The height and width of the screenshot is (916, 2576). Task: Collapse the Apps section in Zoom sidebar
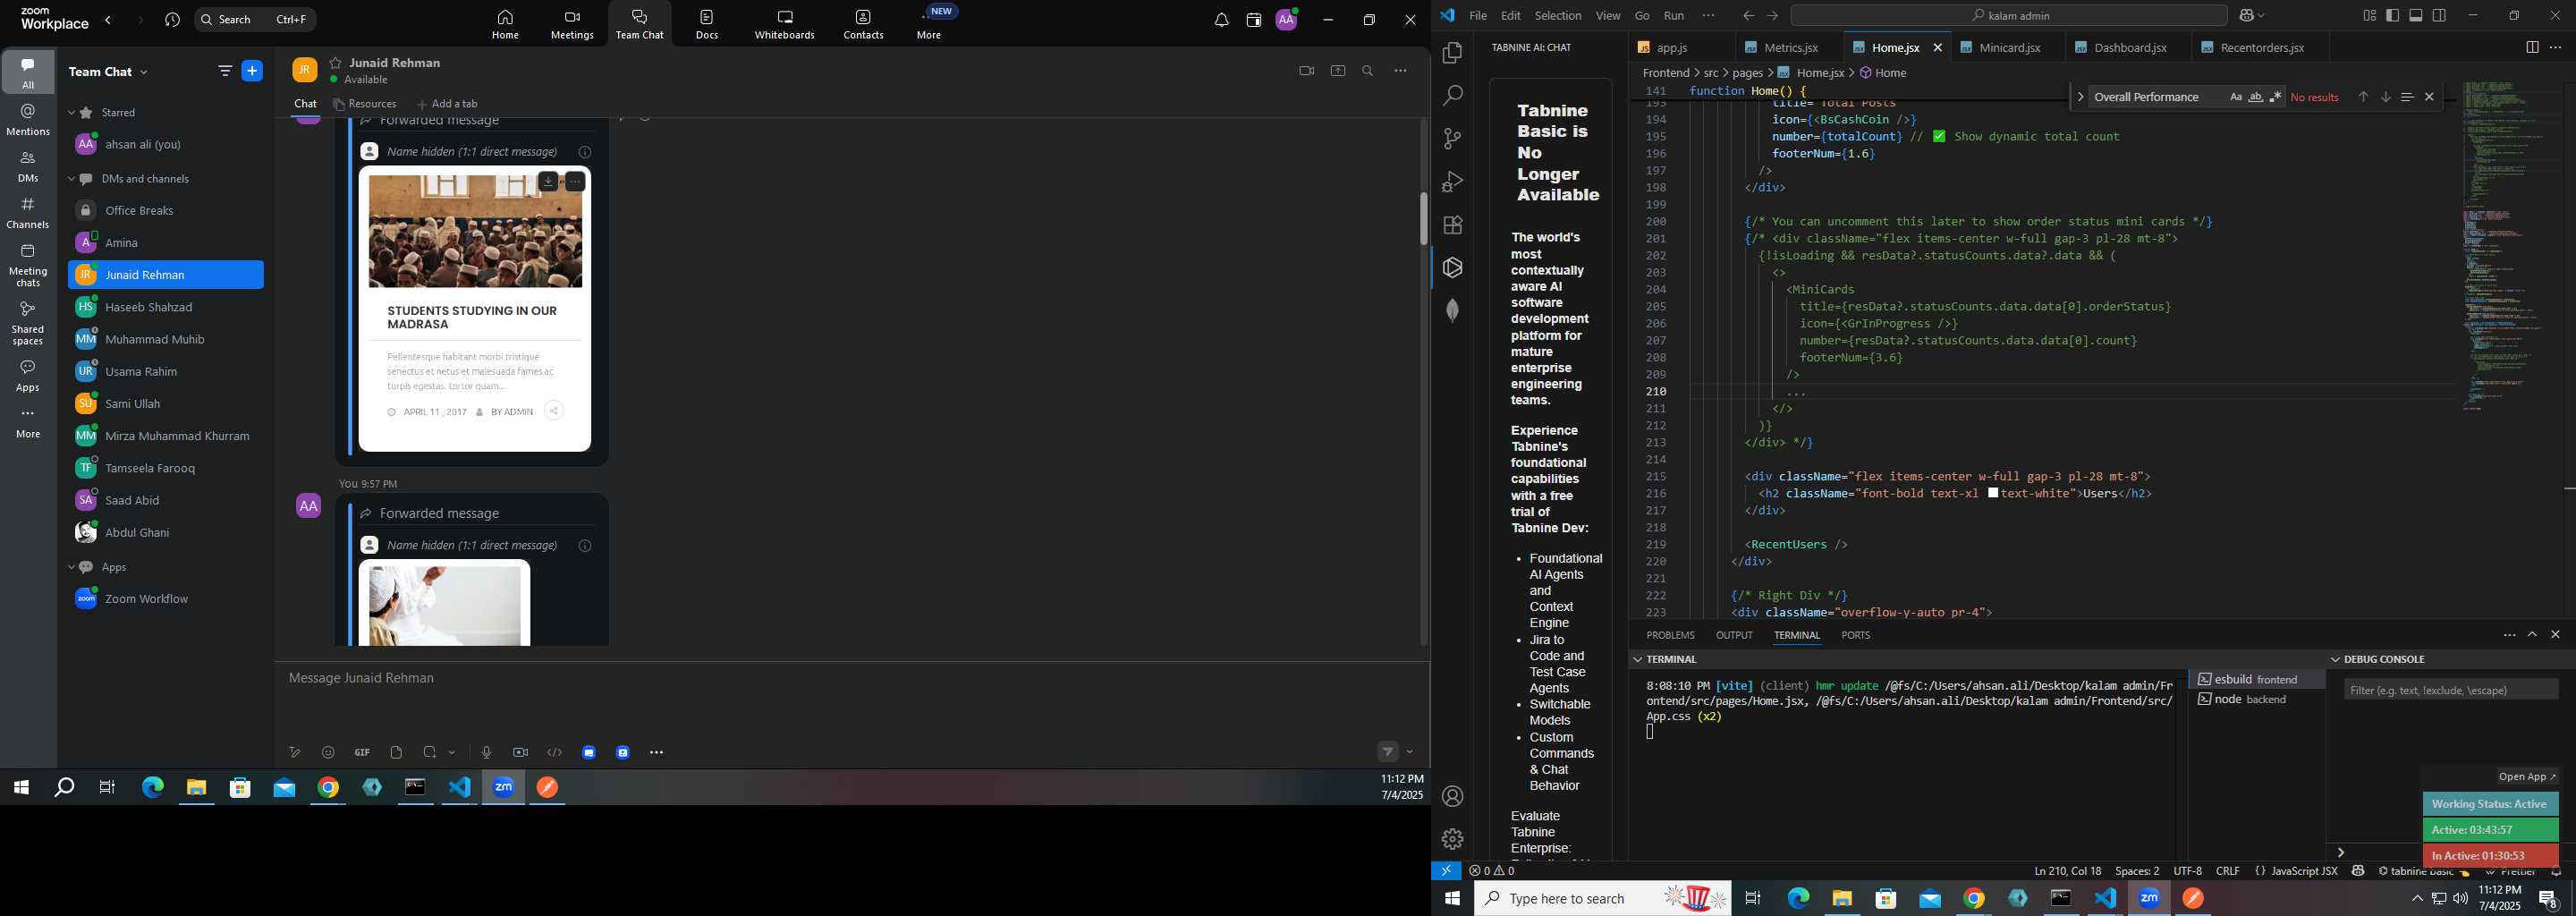point(71,567)
